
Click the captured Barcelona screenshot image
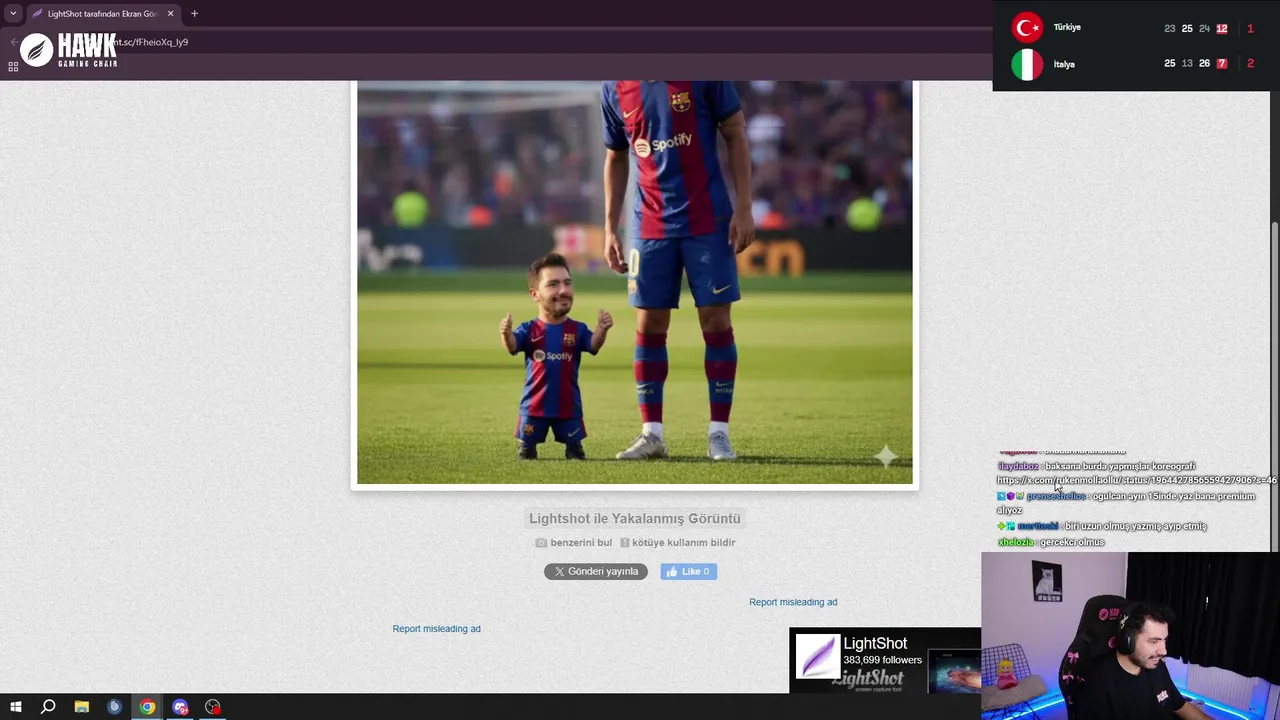(x=635, y=282)
